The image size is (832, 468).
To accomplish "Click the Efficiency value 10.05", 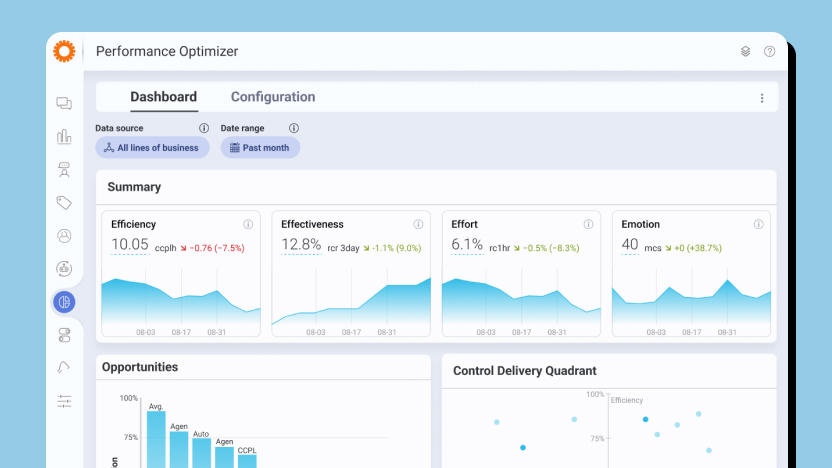I will [129, 245].
